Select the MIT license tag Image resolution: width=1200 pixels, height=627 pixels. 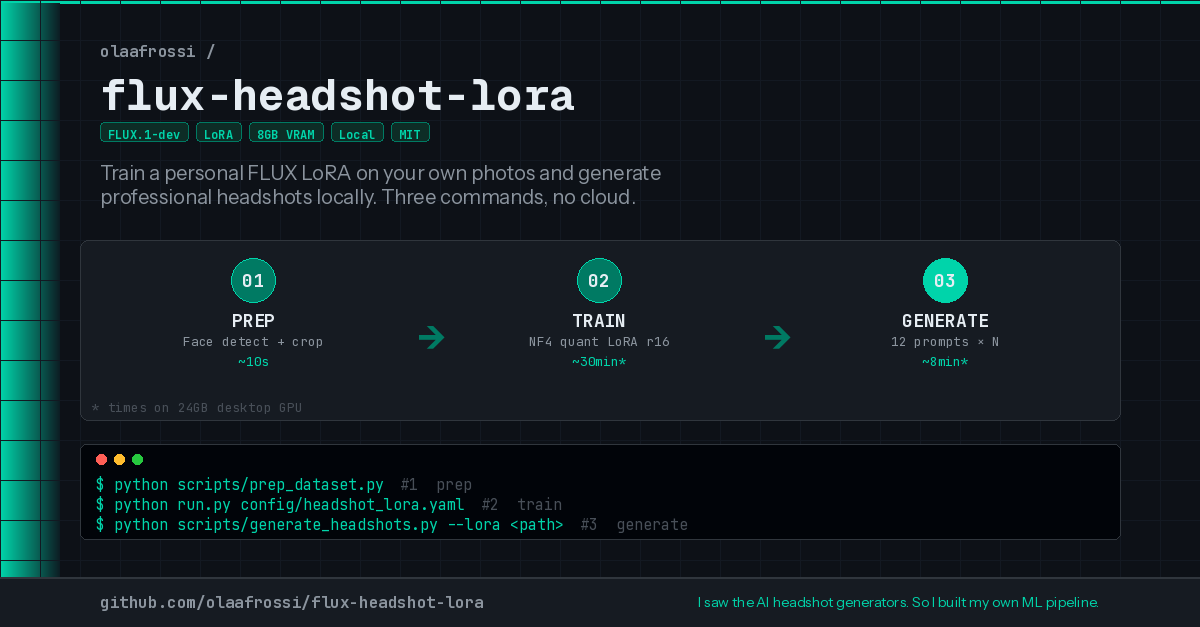pos(410,131)
